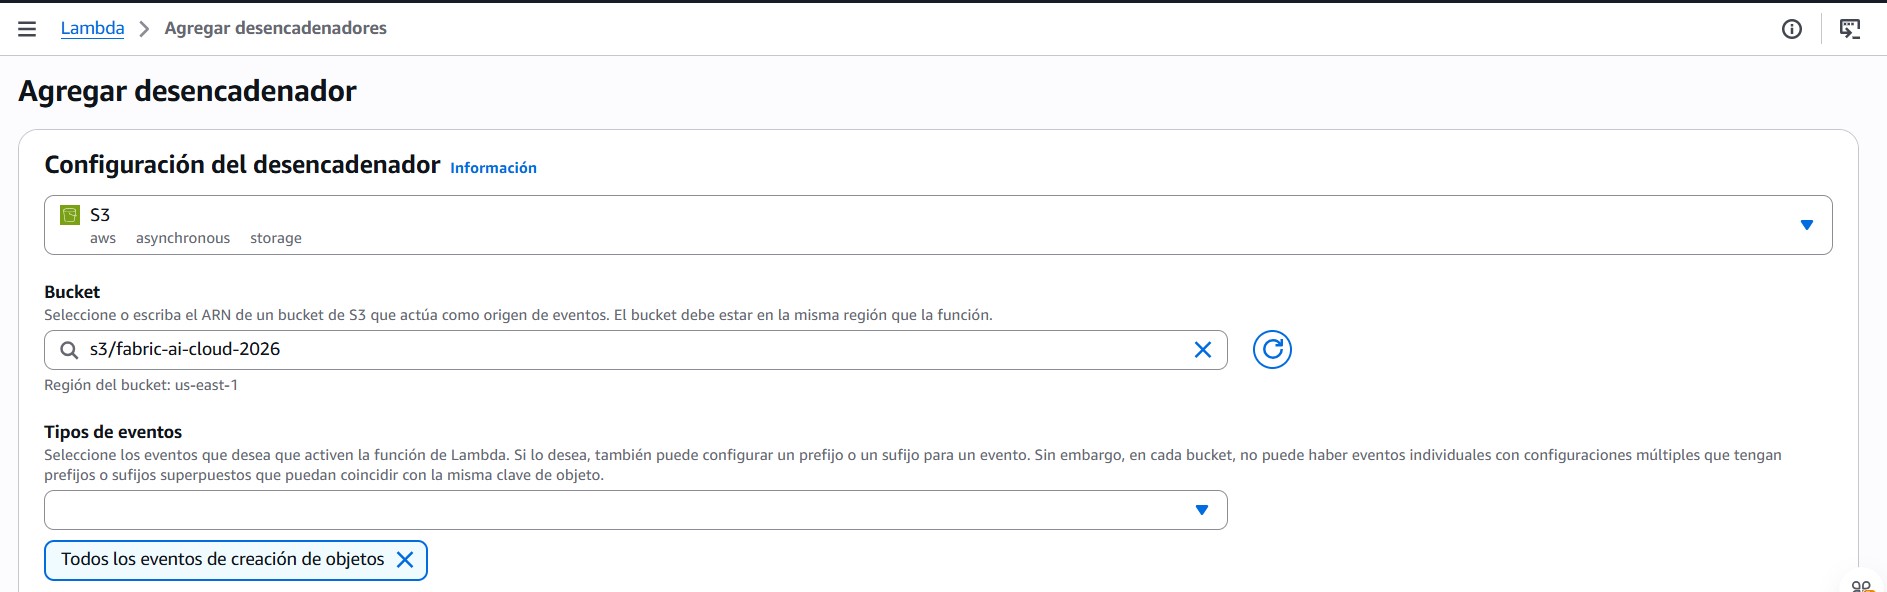Go to the Lambda breadcrumb link
Image resolution: width=1887 pixels, height=592 pixels.
92,28
